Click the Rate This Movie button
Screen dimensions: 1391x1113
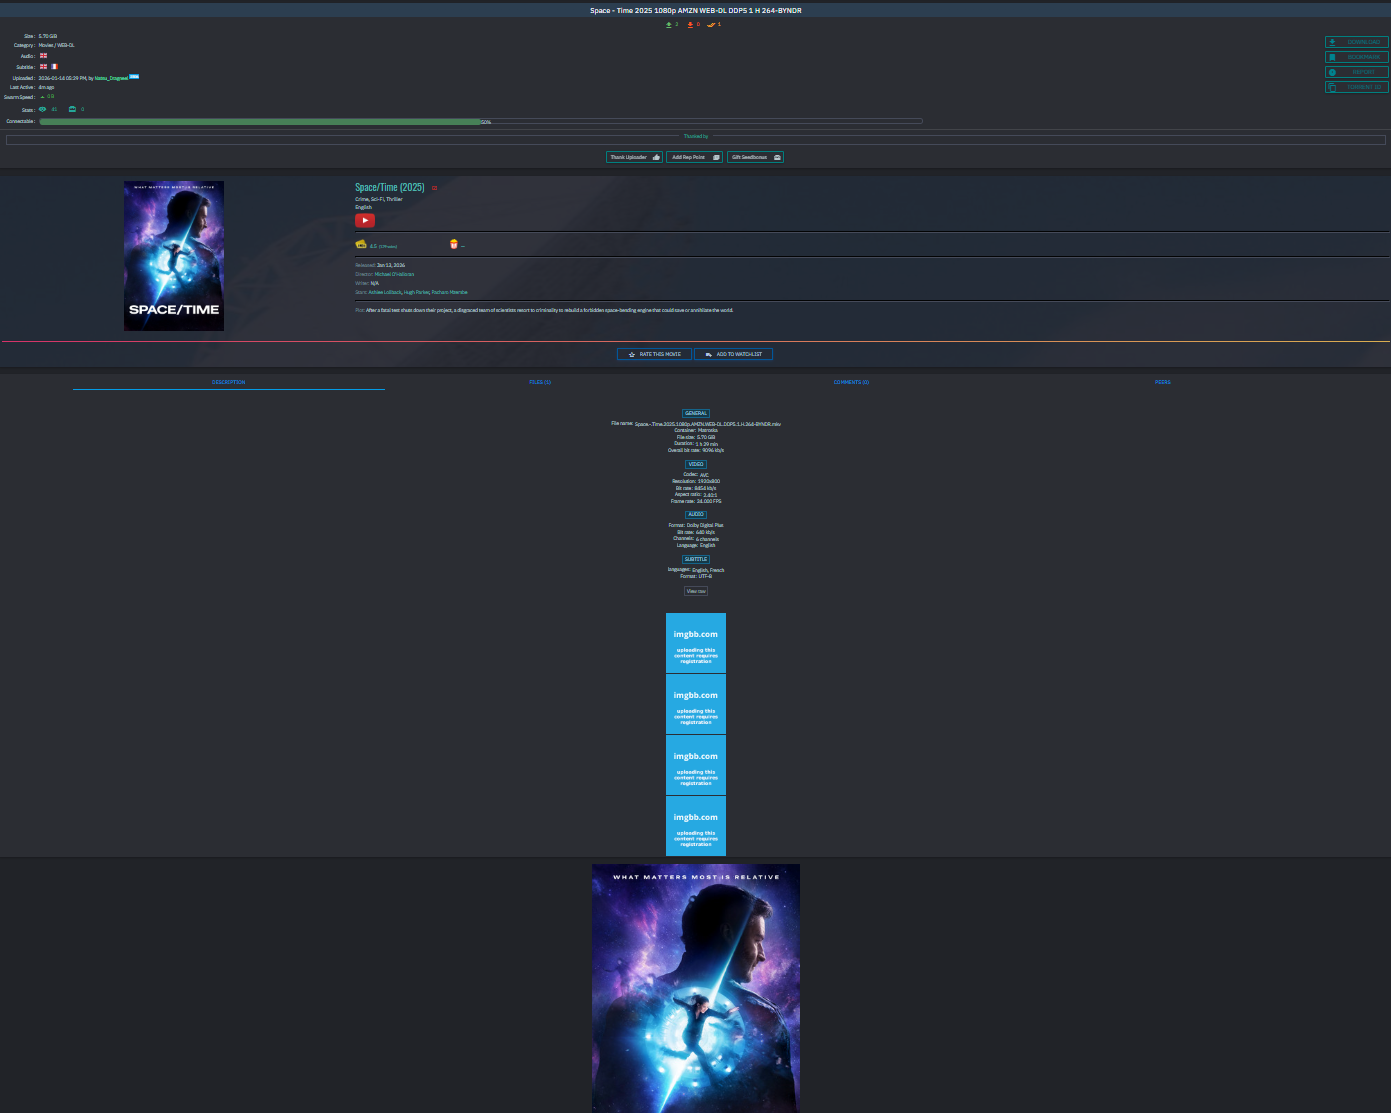[654, 354]
